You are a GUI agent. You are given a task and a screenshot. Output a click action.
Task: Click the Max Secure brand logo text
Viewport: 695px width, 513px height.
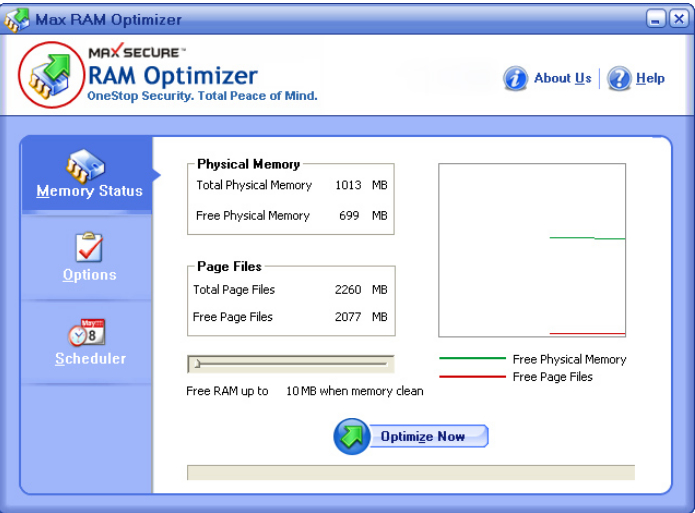tap(137, 52)
